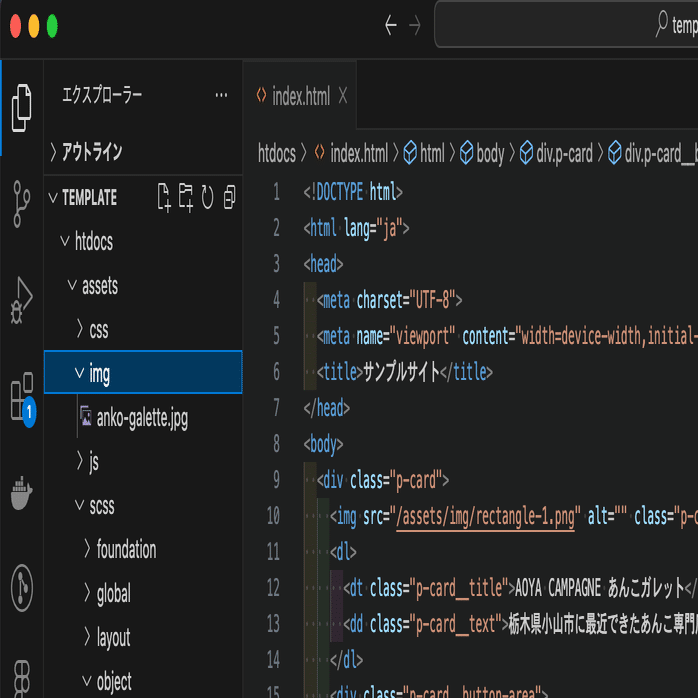The height and width of the screenshot is (698, 698).
Task: Go forward with the right arrow
Action: click(414, 25)
